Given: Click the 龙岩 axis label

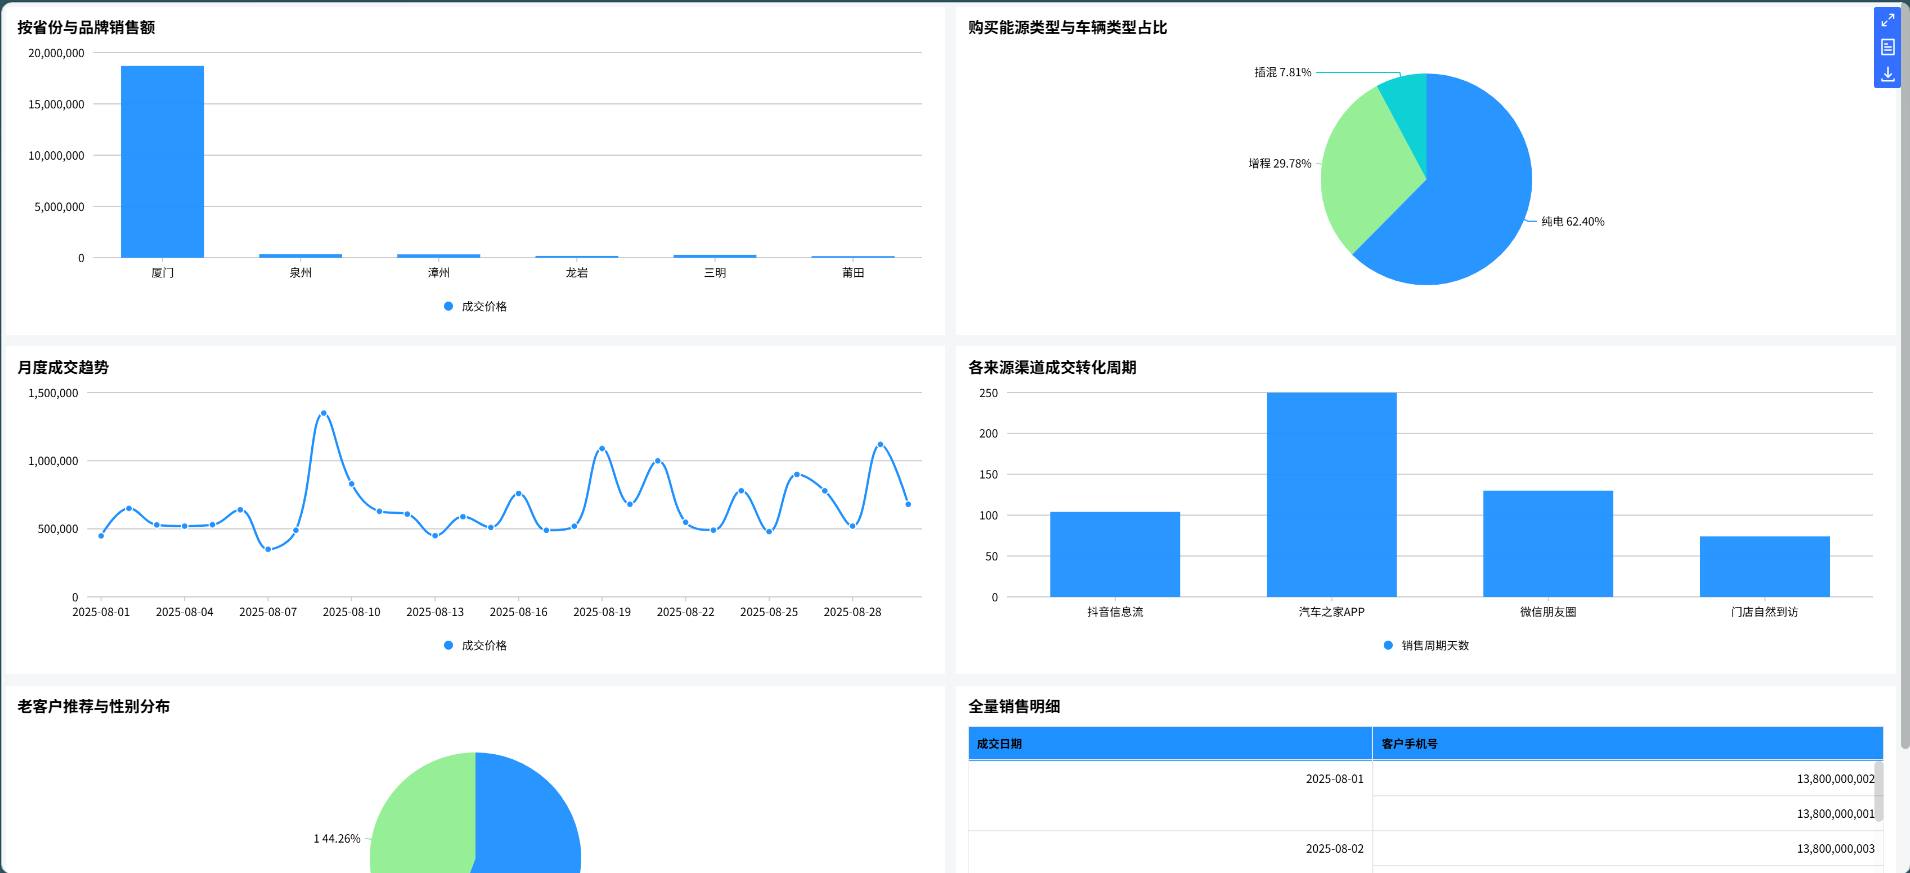Looking at the screenshot, I should tap(576, 272).
